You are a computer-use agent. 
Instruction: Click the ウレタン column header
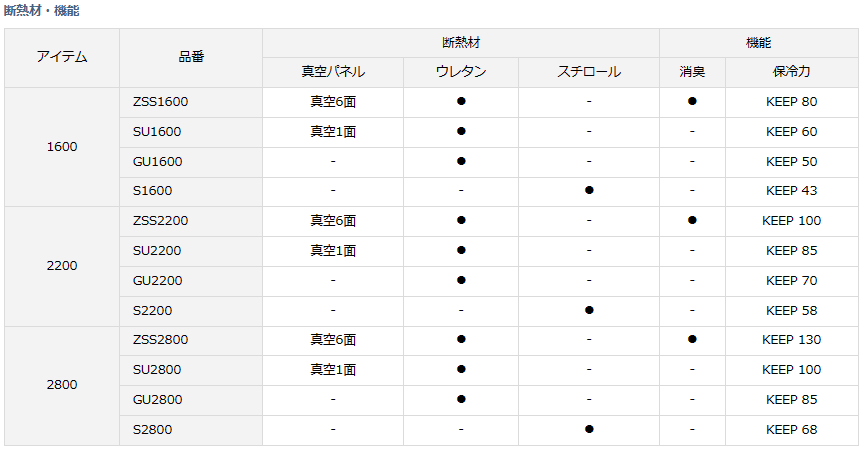pos(461,72)
